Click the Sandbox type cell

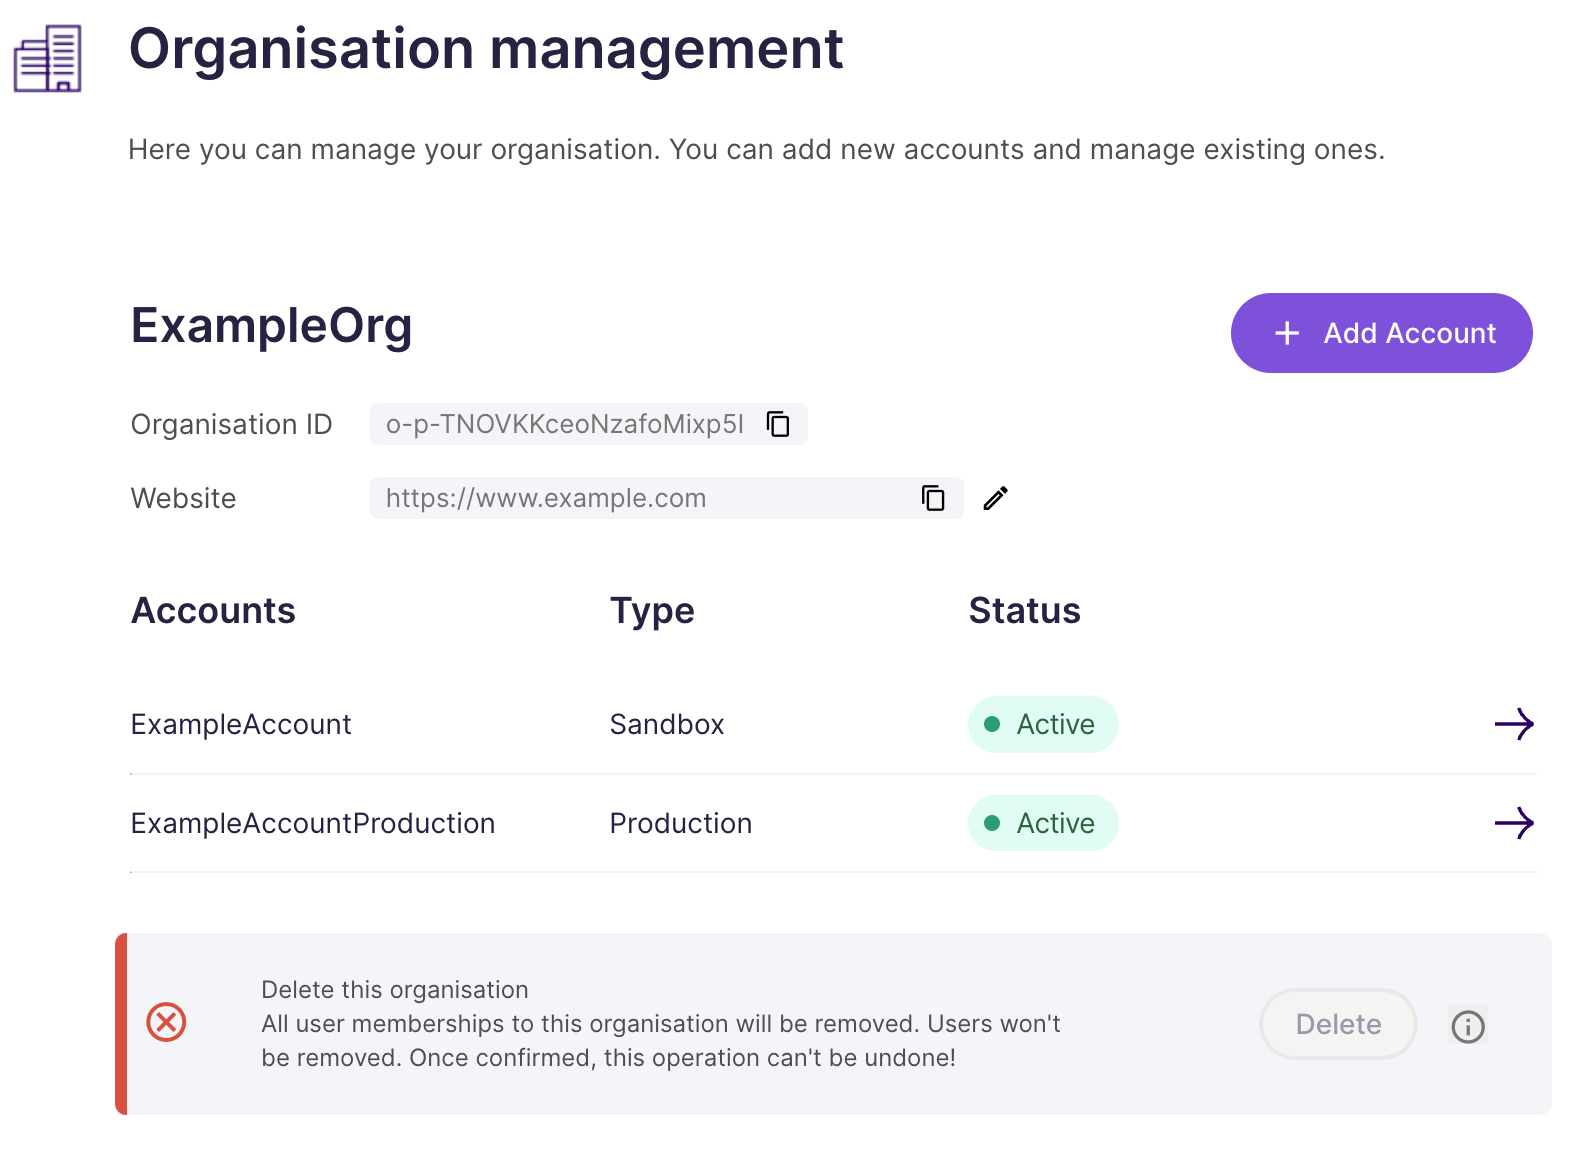tap(667, 724)
